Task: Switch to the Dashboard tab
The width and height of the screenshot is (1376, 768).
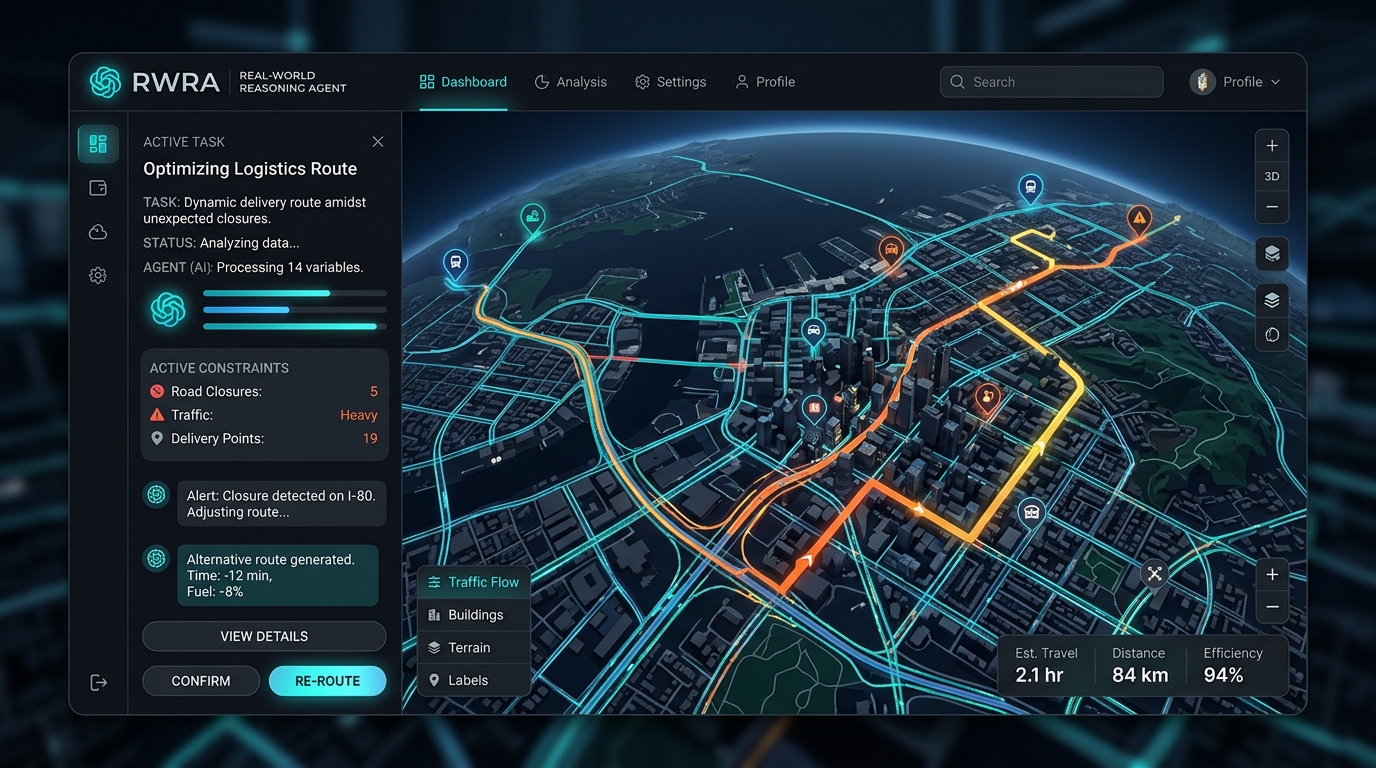Action: coord(463,82)
